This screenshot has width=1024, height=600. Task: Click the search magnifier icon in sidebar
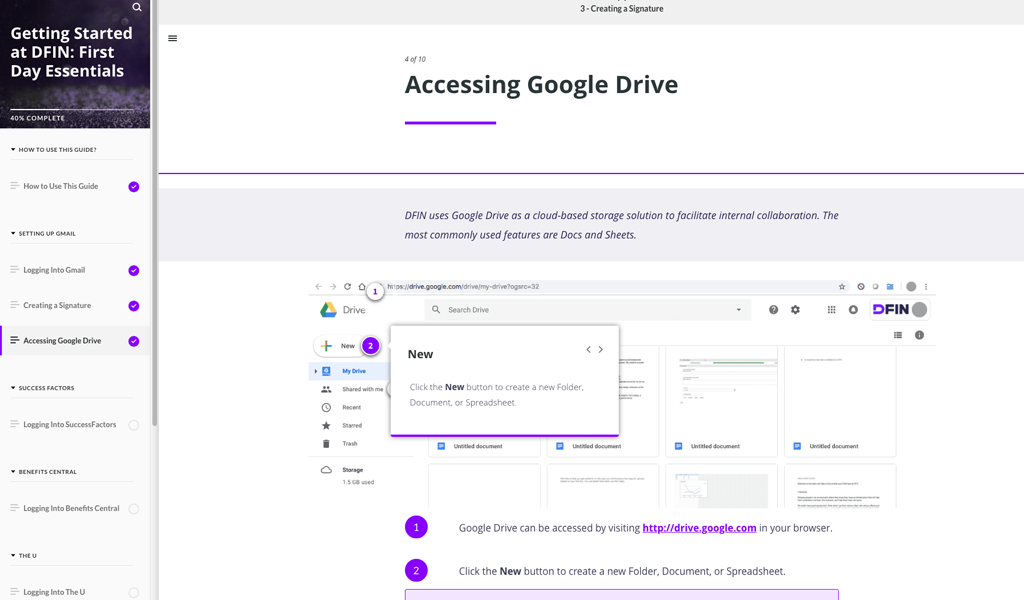point(137,8)
